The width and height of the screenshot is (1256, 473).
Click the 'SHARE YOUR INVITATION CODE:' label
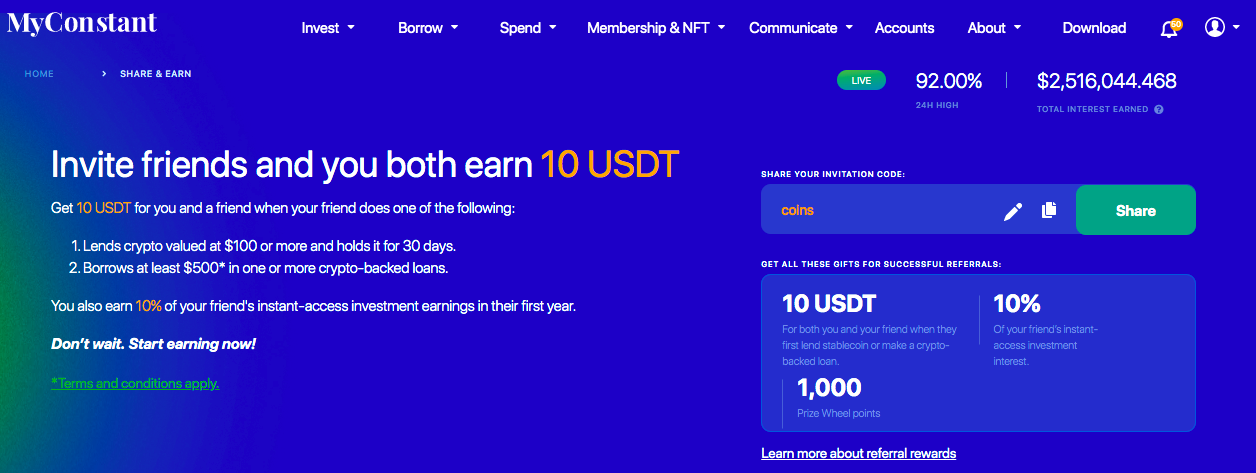tap(832, 174)
